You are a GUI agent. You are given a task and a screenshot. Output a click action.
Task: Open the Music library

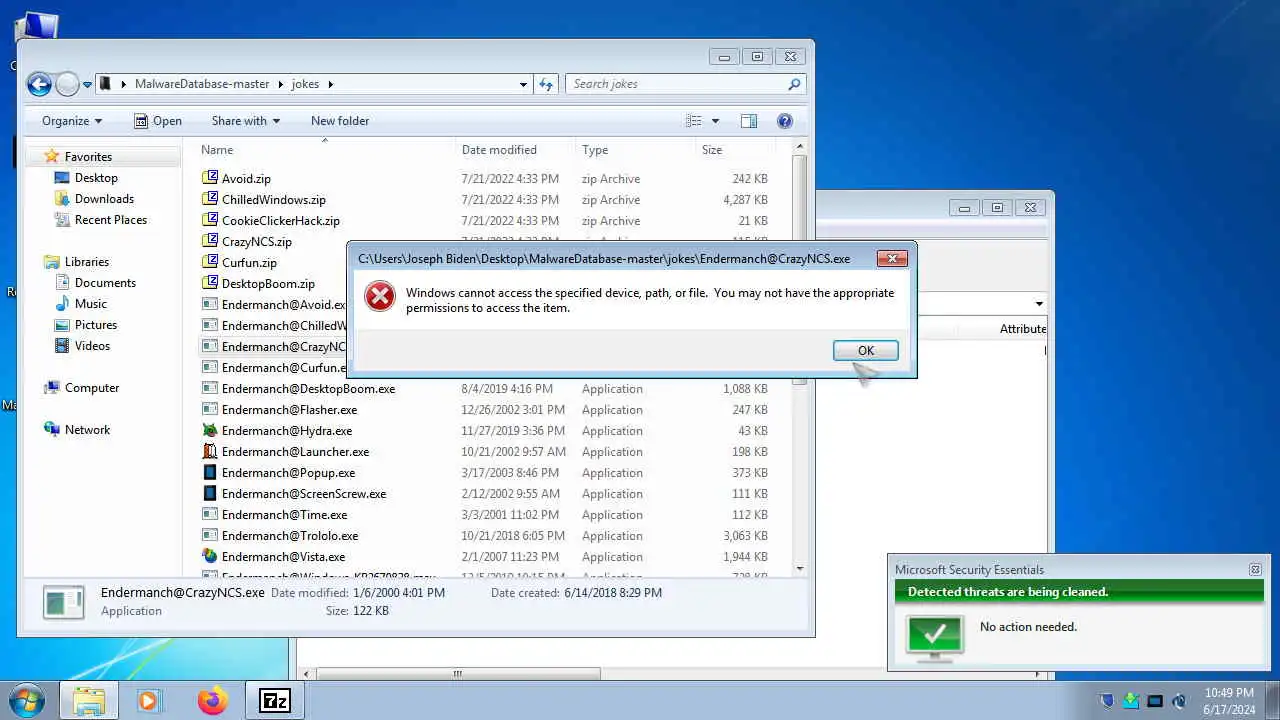pyautogui.click(x=90, y=304)
